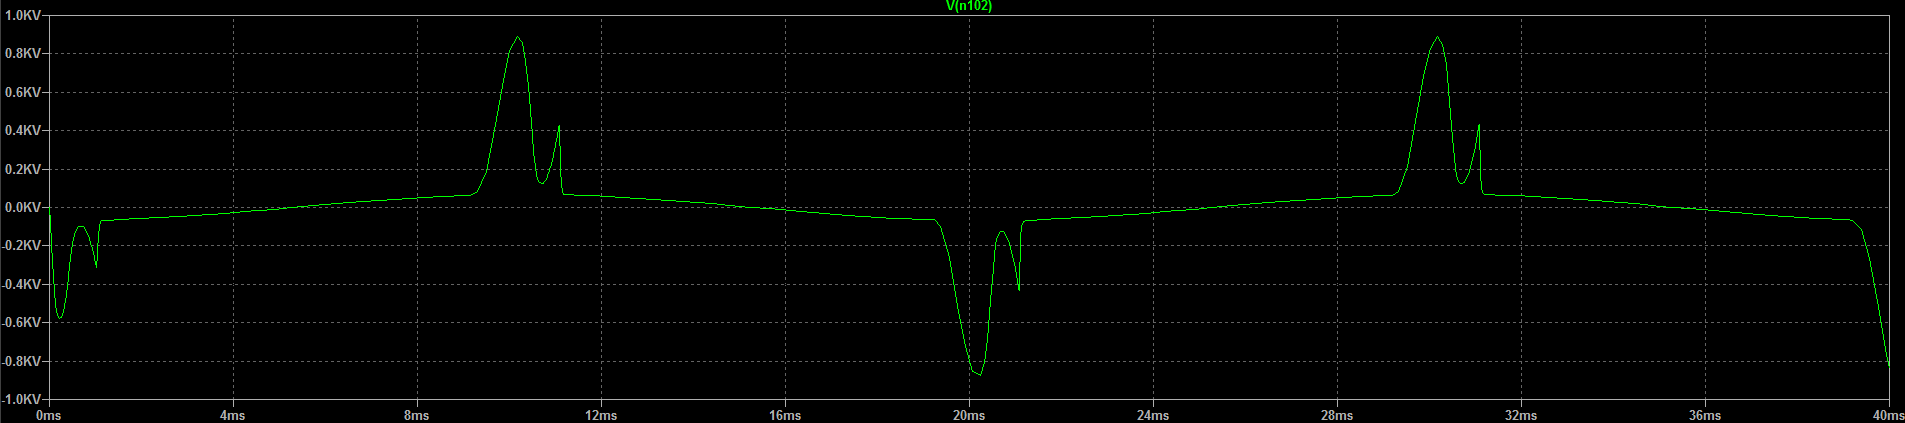
Task: Click the -0.8KV vertical axis label
Action: click(21, 362)
